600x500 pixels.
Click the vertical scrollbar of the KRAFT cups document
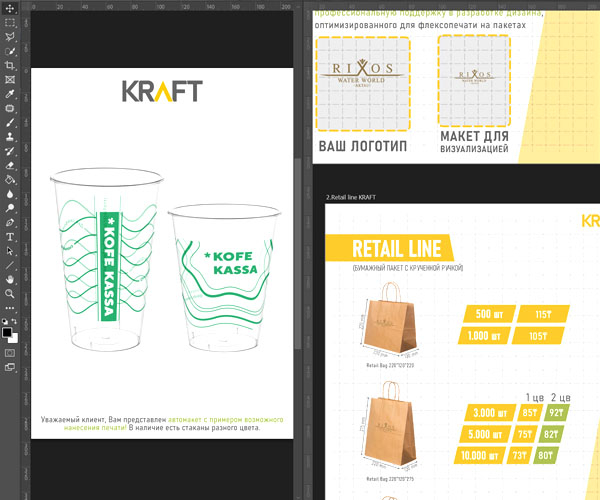coord(298,252)
